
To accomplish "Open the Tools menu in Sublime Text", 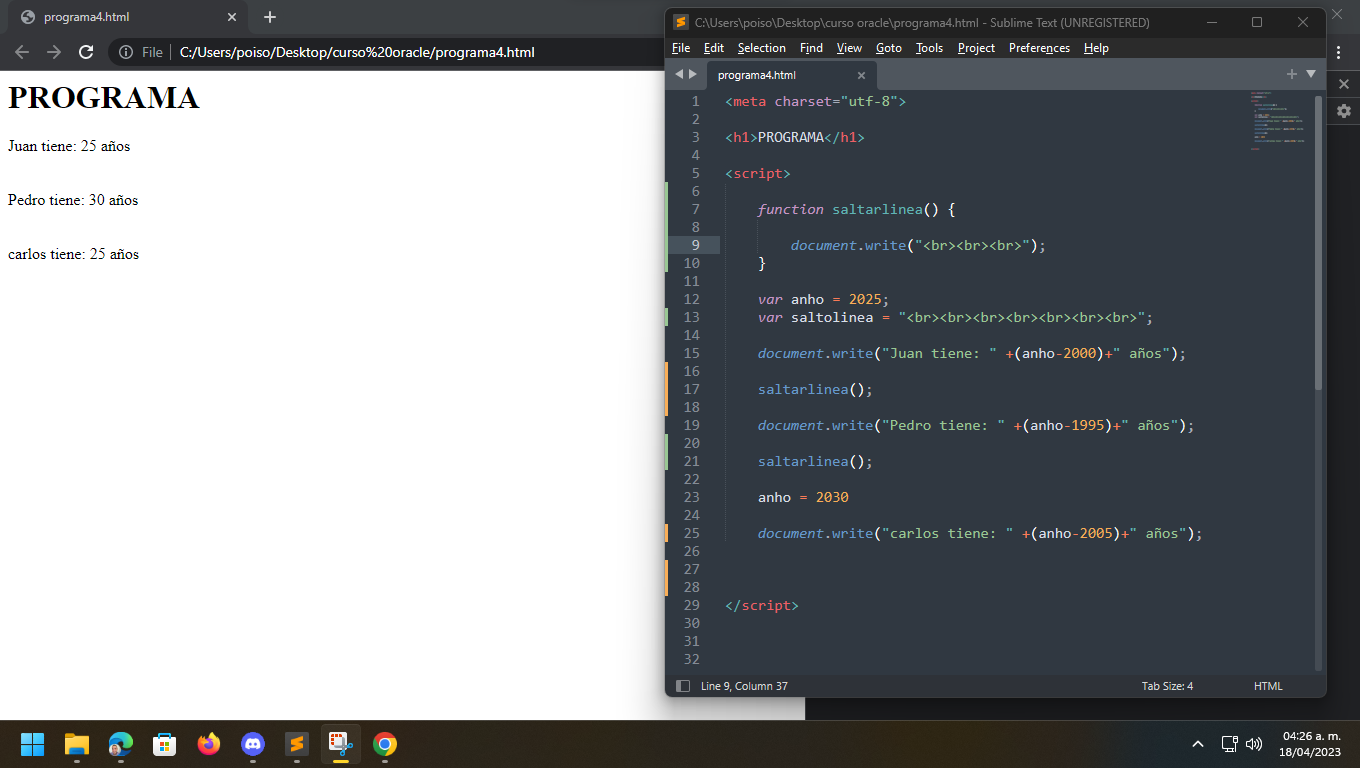I will point(930,48).
